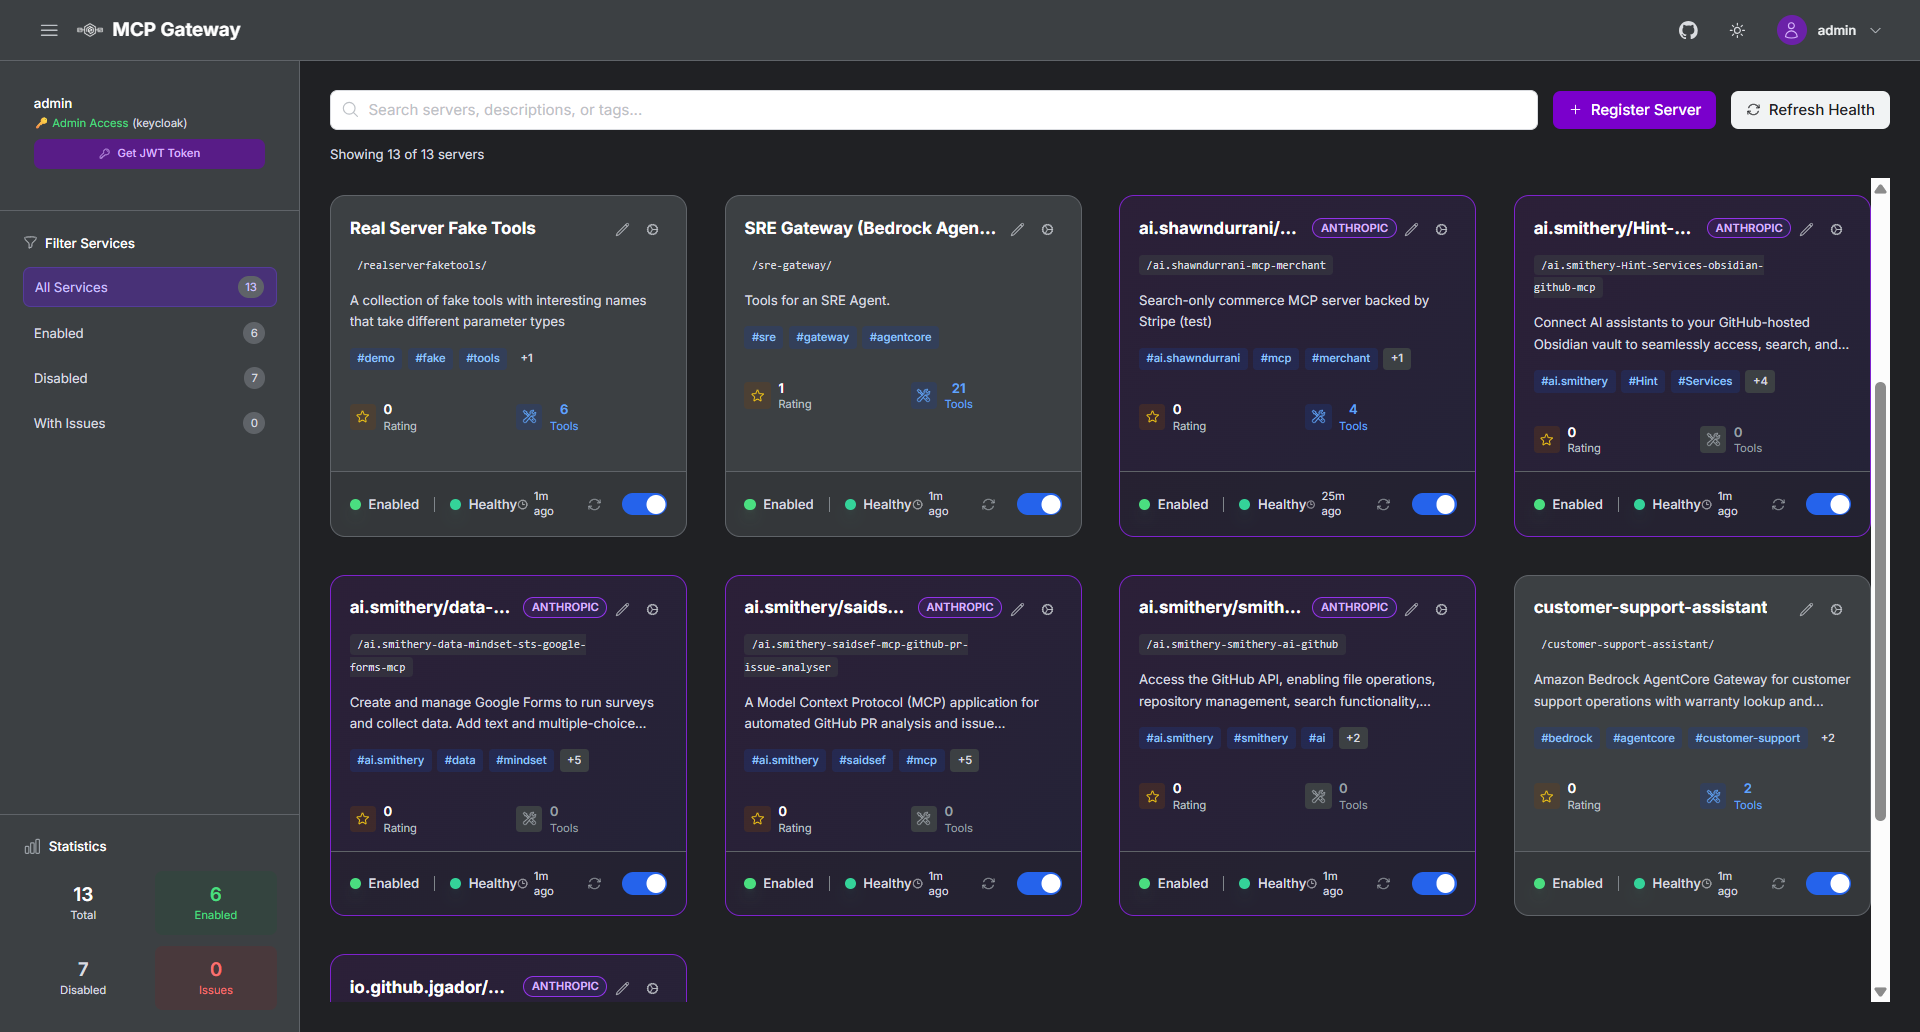Edit the Real Server Fake Tools card
The image size is (1920, 1032).
point(622,229)
